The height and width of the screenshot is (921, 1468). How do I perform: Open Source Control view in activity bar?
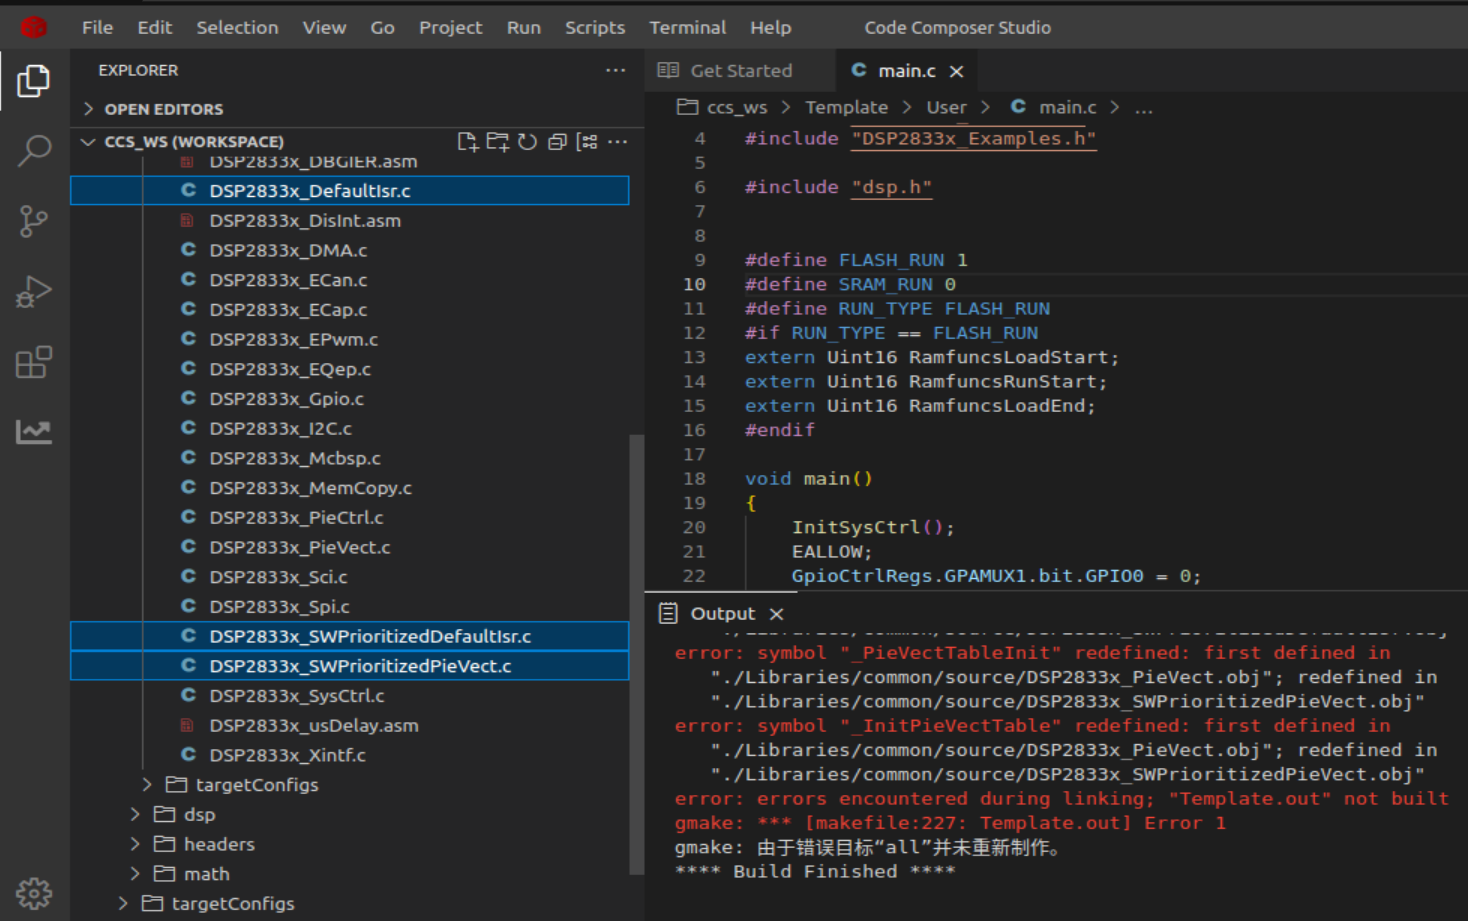(x=34, y=221)
